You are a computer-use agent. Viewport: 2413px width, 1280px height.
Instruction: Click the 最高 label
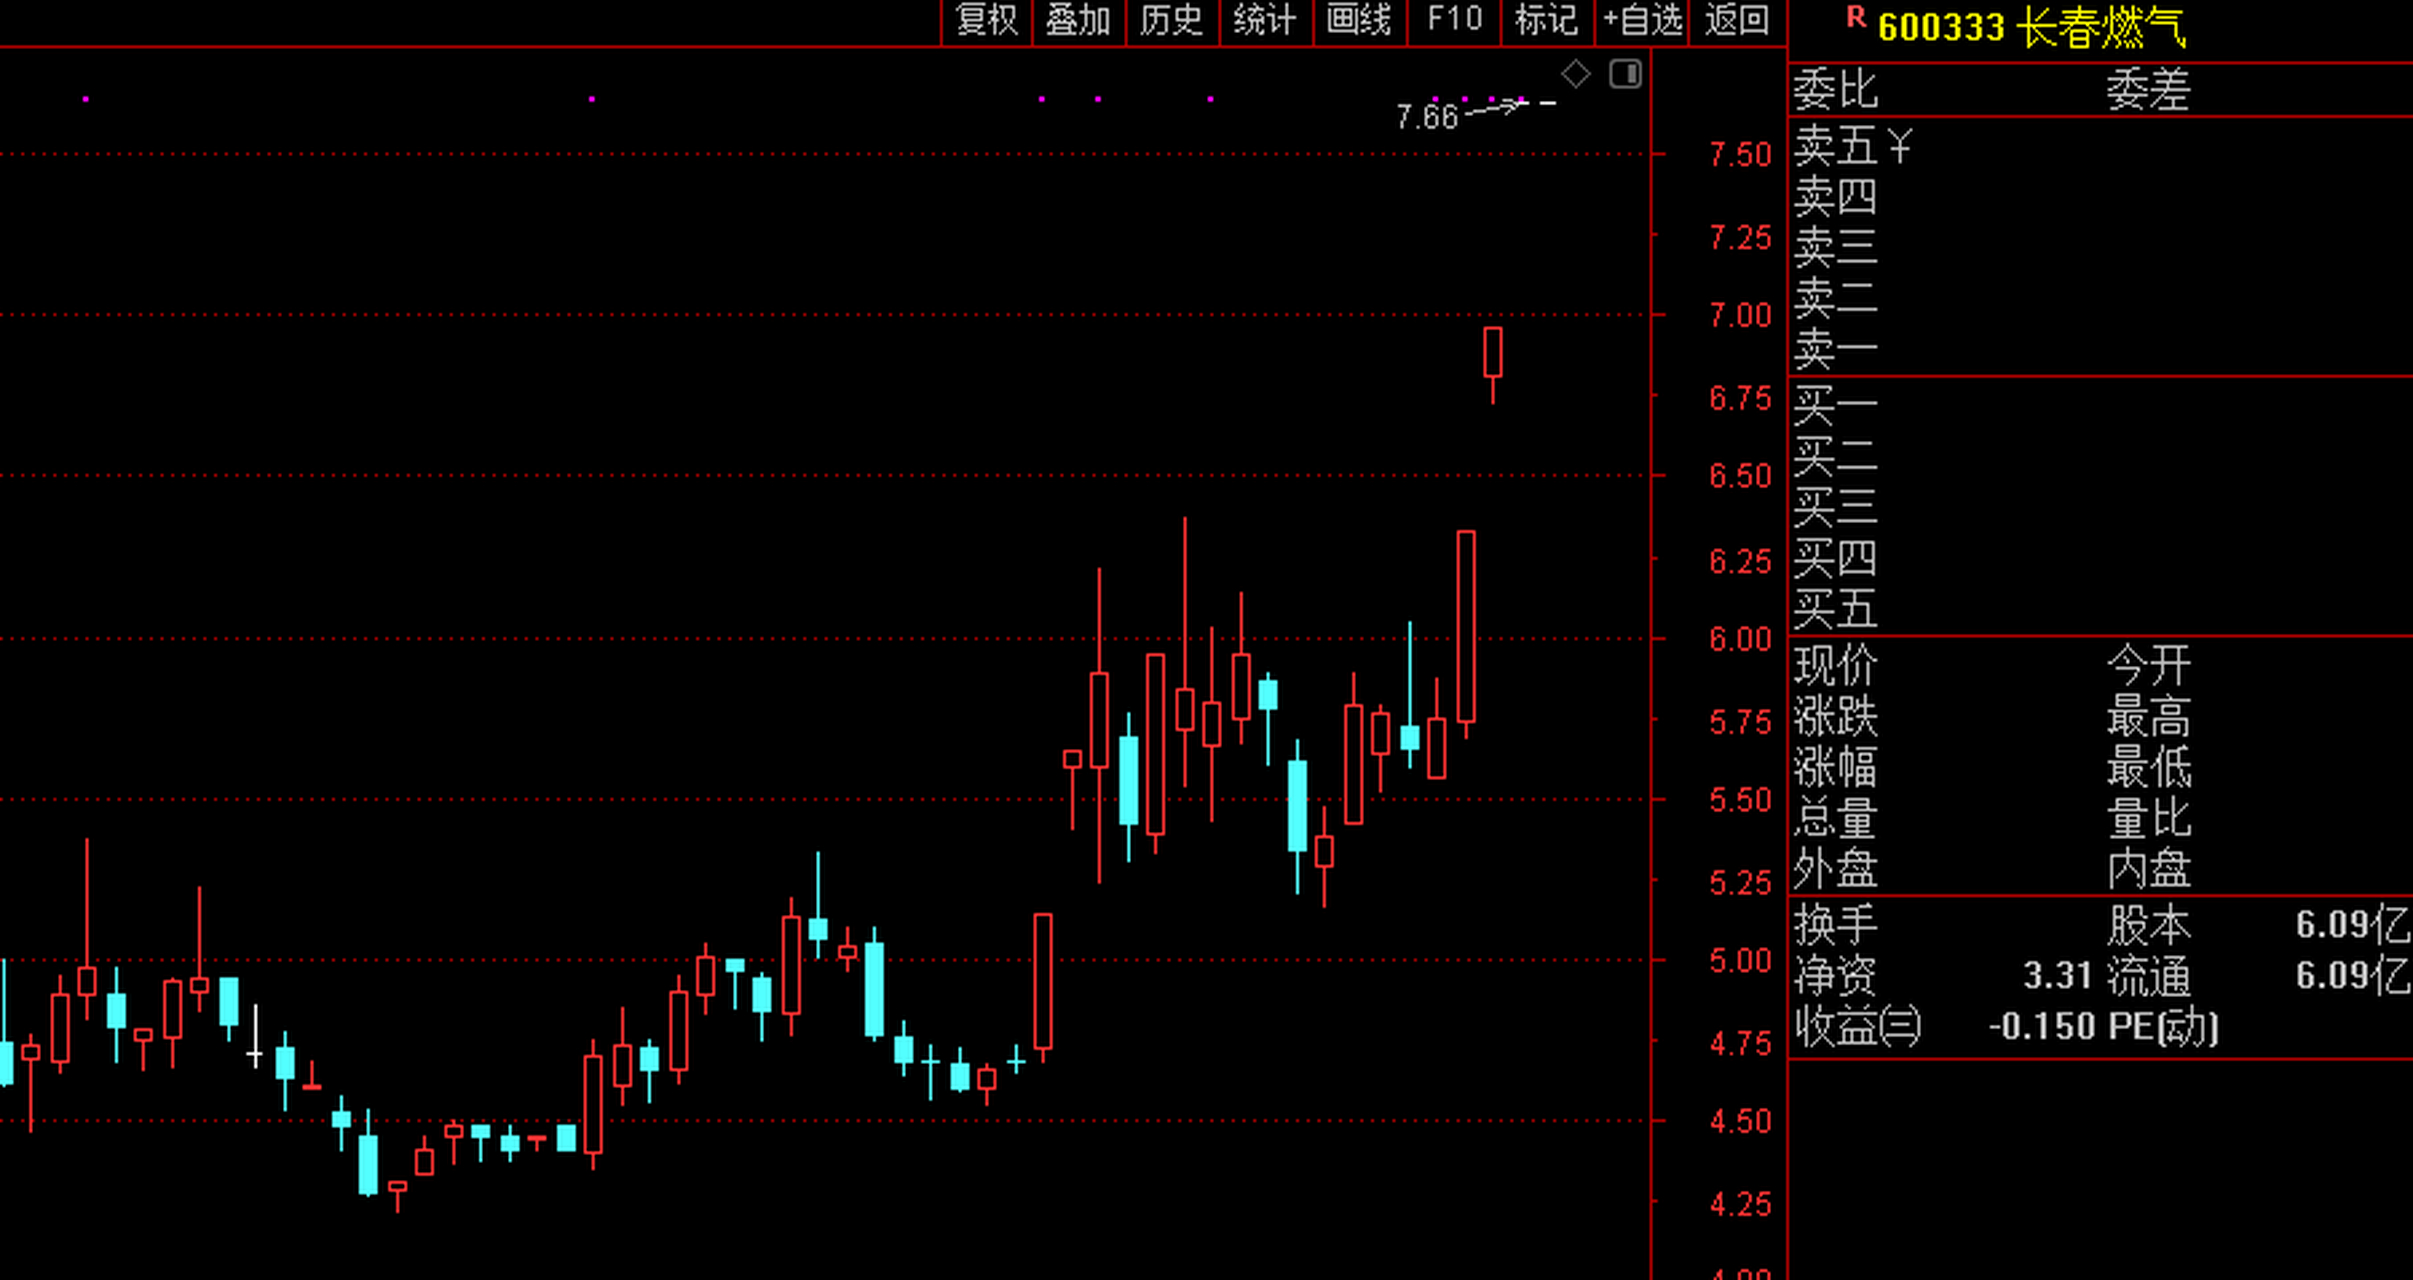click(2148, 716)
